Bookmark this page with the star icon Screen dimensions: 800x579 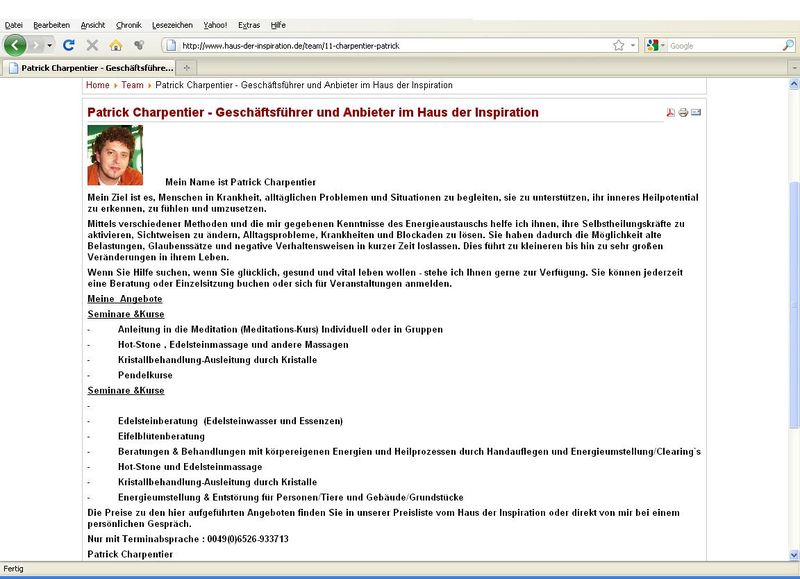click(x=619, y=45)
